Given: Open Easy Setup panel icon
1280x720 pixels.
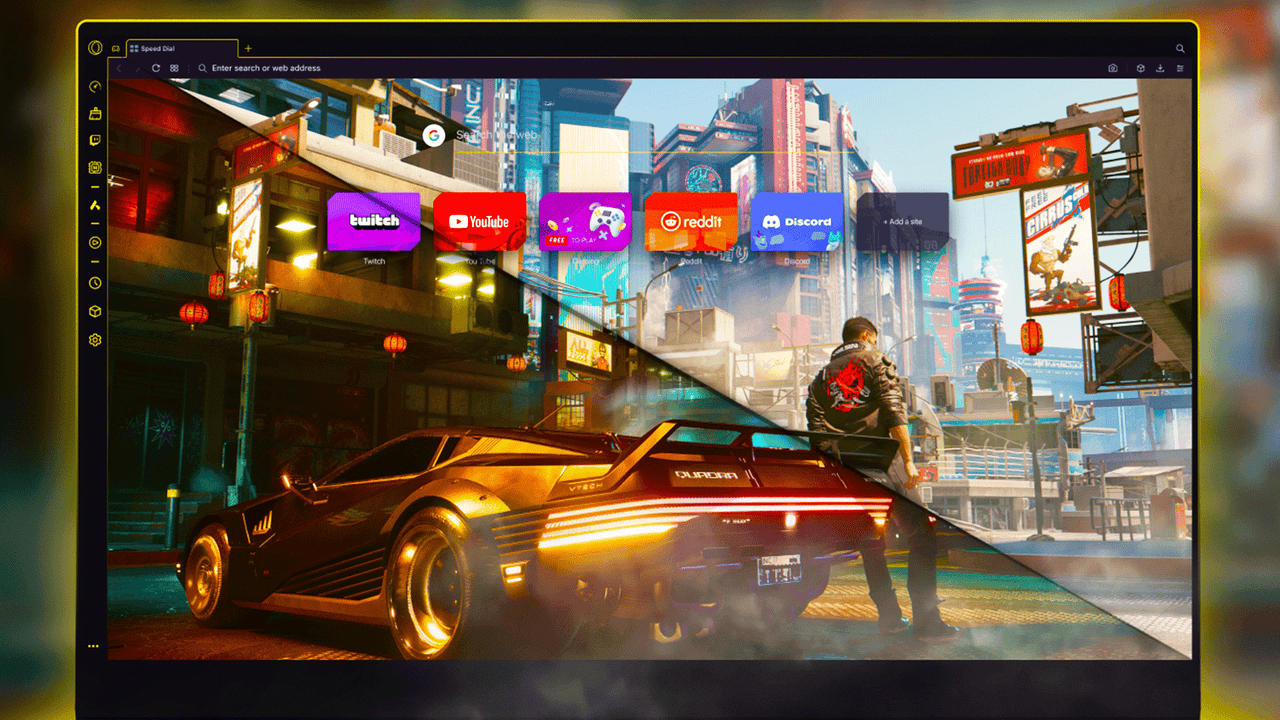Looking at the screenshot, I should point(1180,68).
